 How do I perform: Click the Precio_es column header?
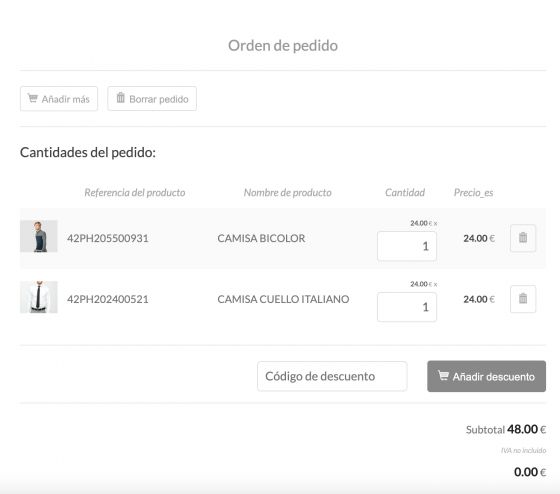point(474,193)
